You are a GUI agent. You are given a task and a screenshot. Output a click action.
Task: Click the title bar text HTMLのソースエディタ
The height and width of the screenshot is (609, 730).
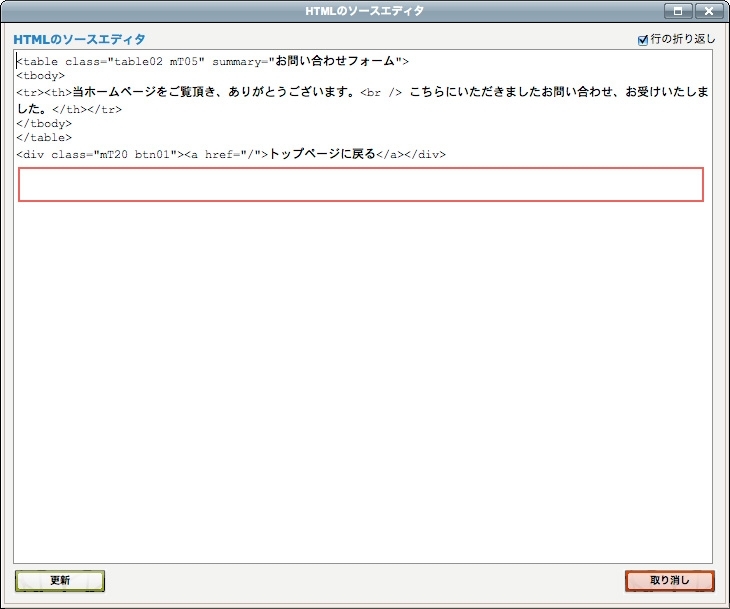365,11
